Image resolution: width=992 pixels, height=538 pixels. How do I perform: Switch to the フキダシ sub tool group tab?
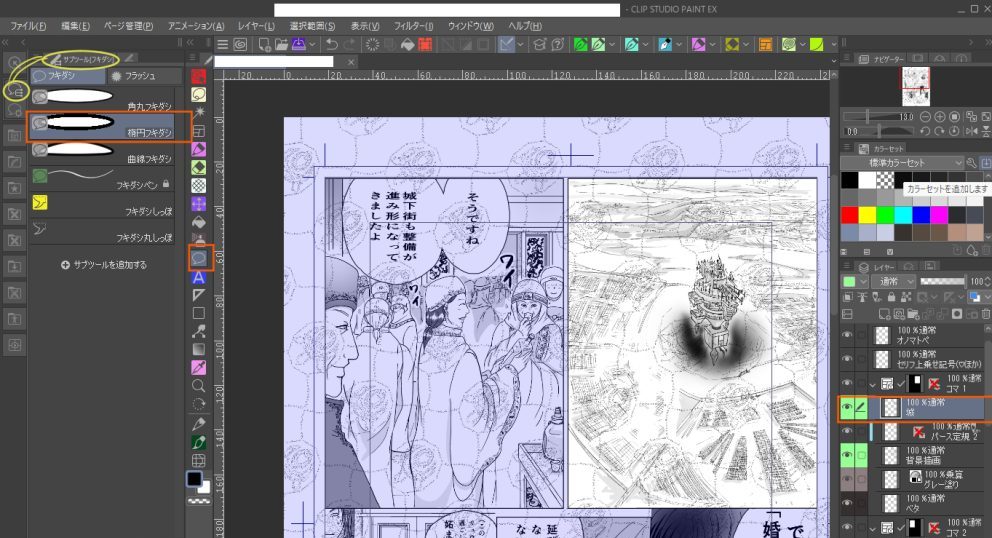(68, 76)
